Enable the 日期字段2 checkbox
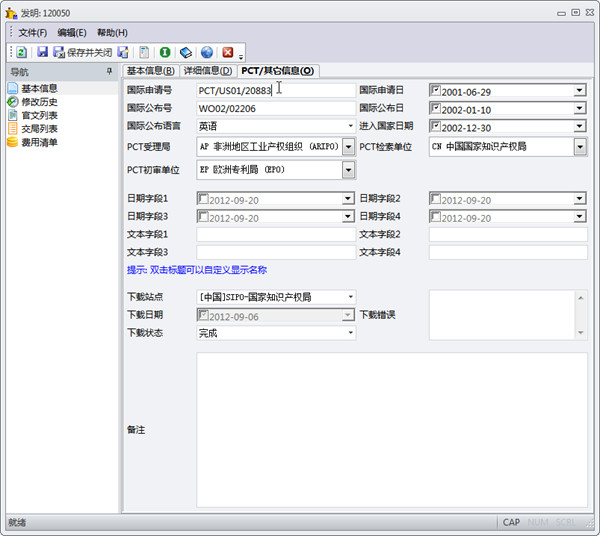Image resolution: width=600 pixels, height=536 pixels. pyautogui.click(x=435, y=198)
